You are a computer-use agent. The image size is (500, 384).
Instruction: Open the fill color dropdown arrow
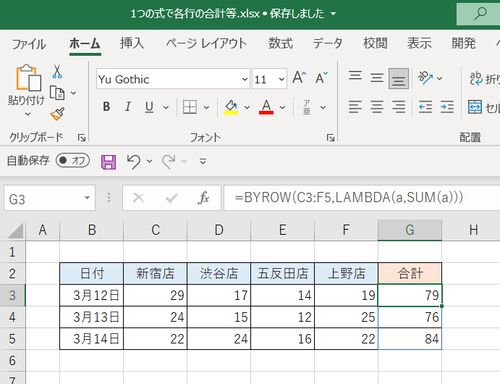[247, 107]
